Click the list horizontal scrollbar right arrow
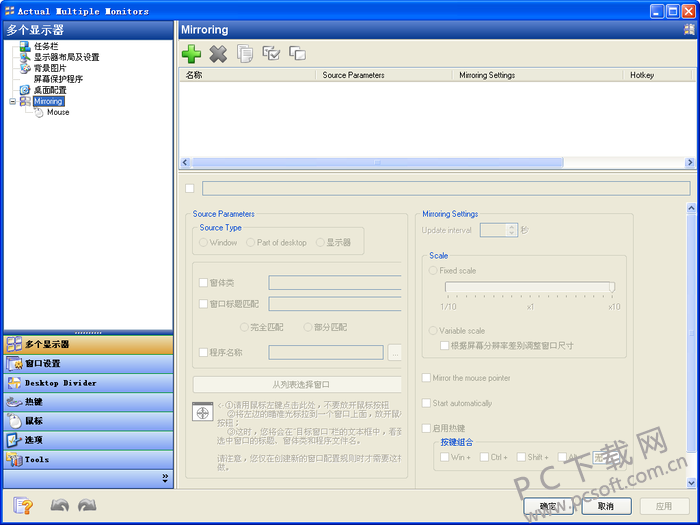The height and width of the screenshot is (525, 700). 690,162
